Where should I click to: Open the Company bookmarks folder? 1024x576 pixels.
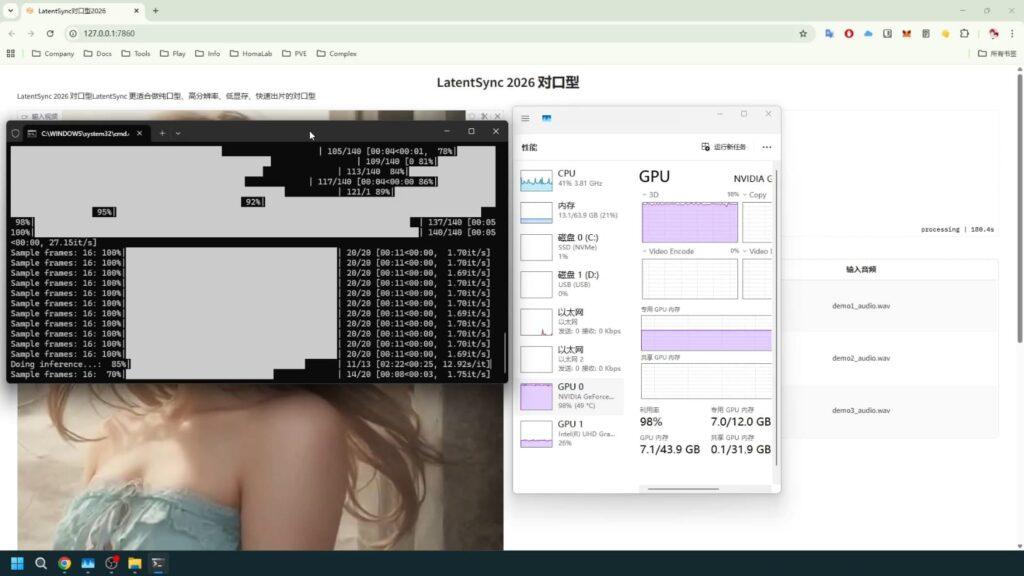pyautogui.click(x=53, y=54)
